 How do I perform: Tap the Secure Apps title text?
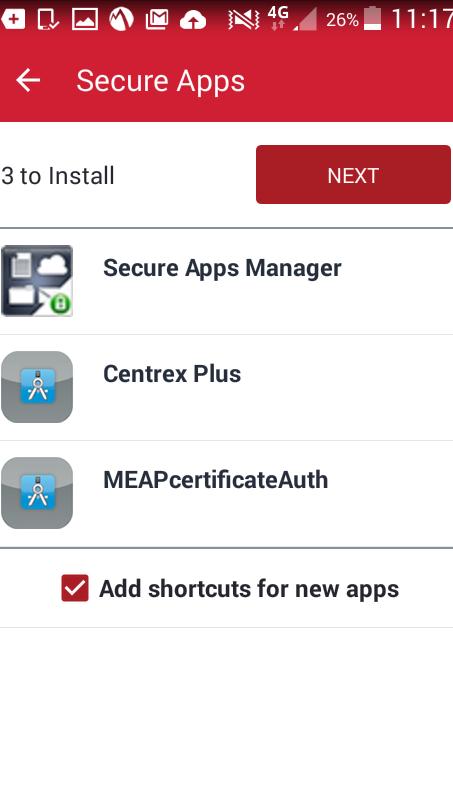[161, 82]
